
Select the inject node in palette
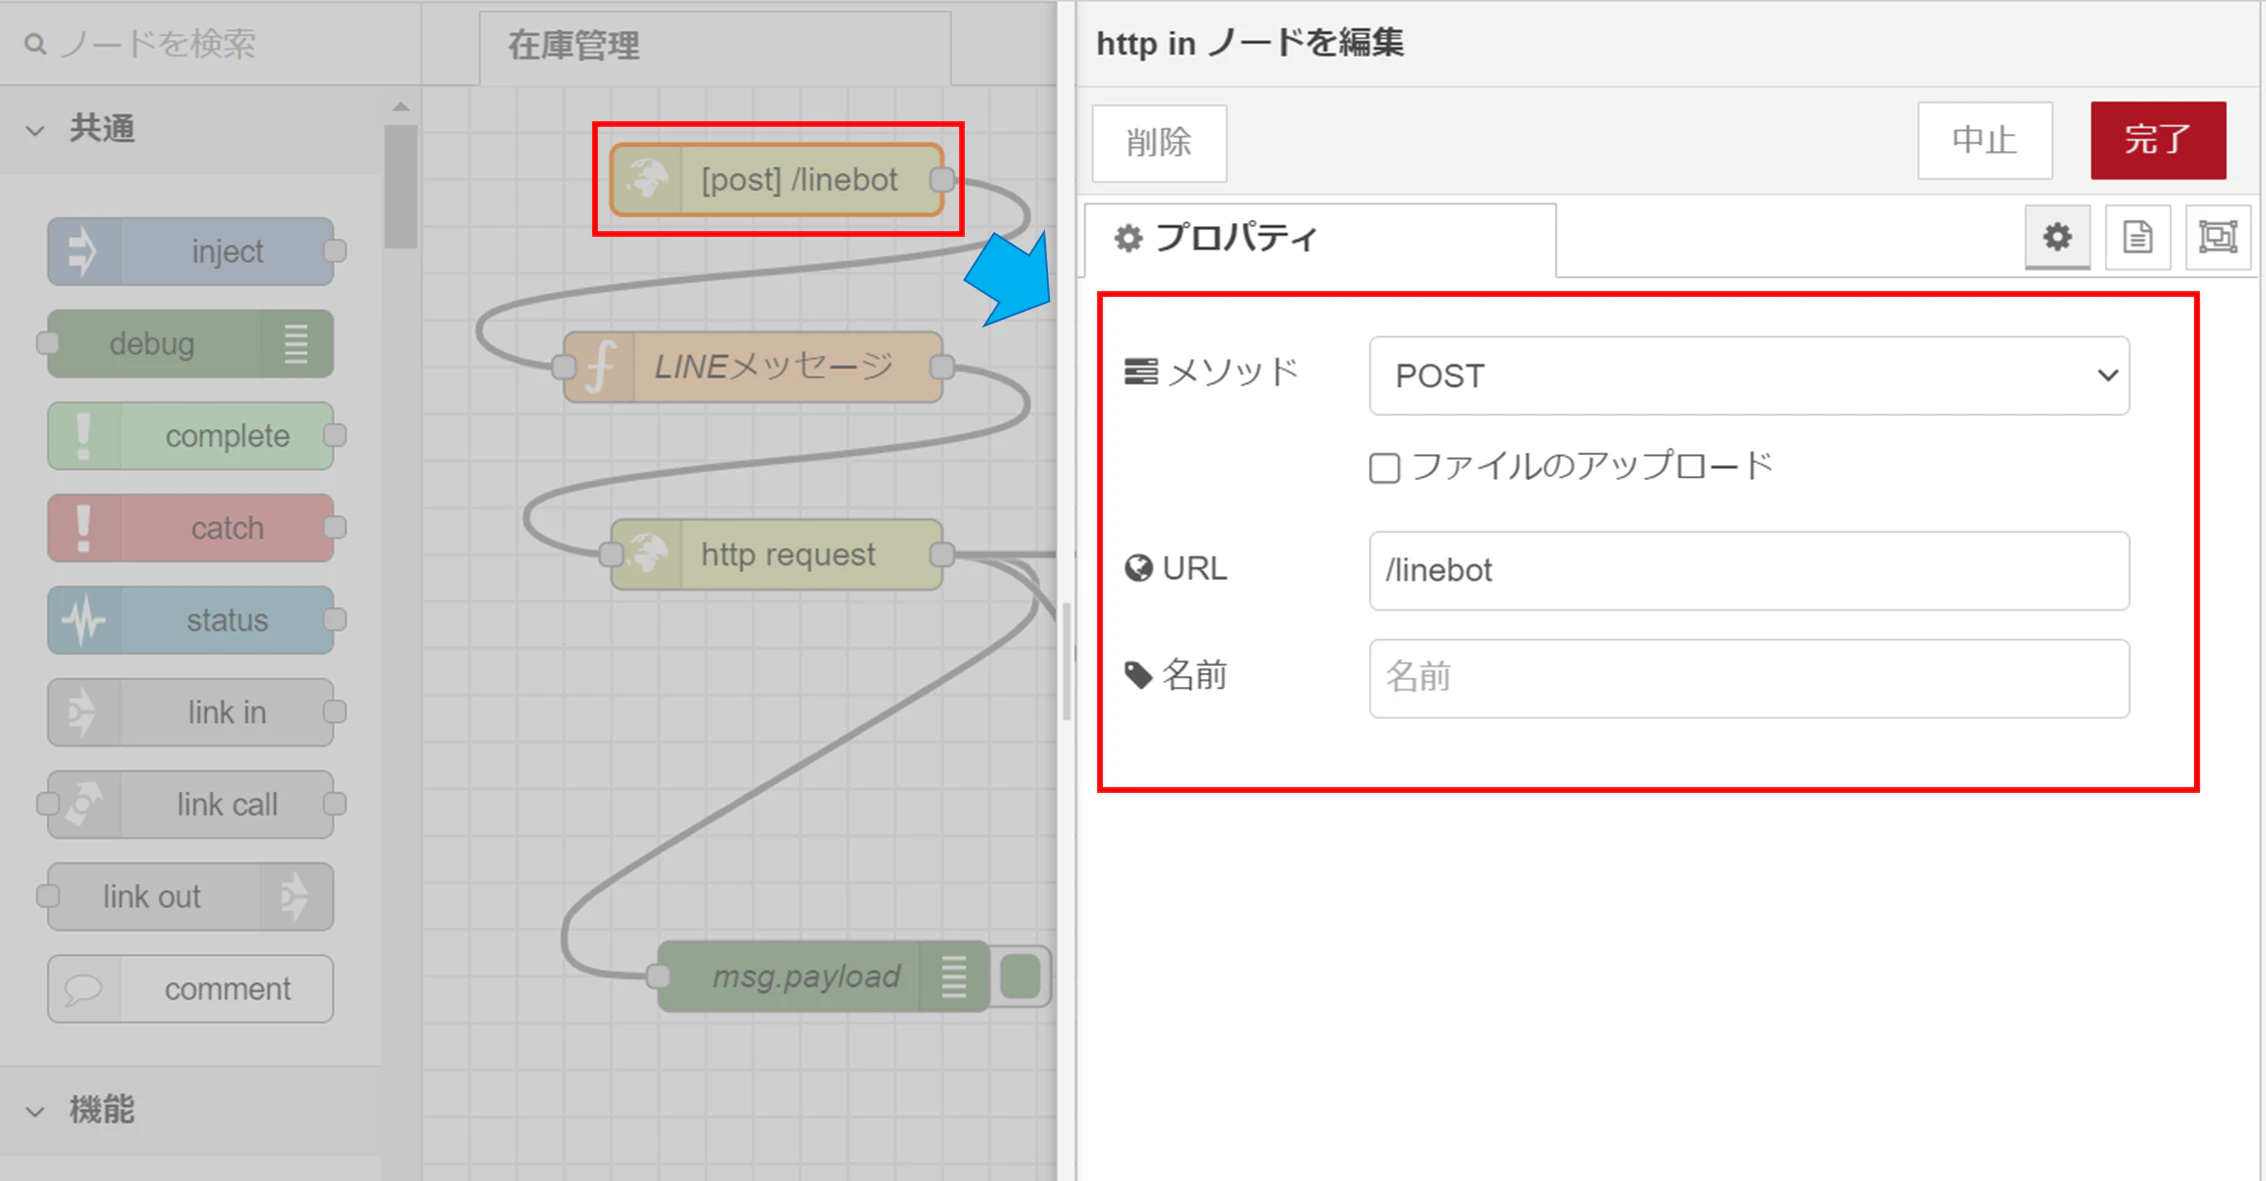191,251
